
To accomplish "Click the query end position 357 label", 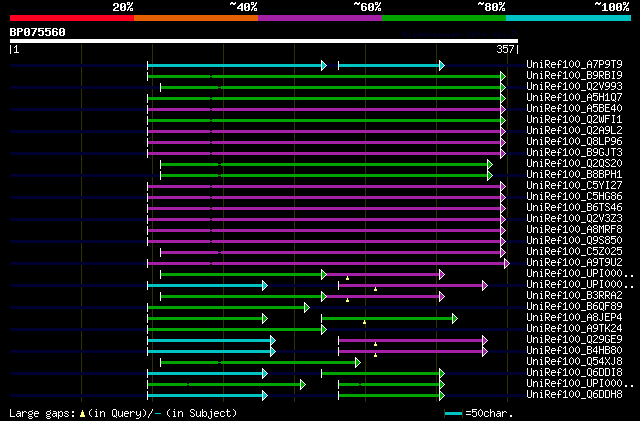I will click(505, 49).
